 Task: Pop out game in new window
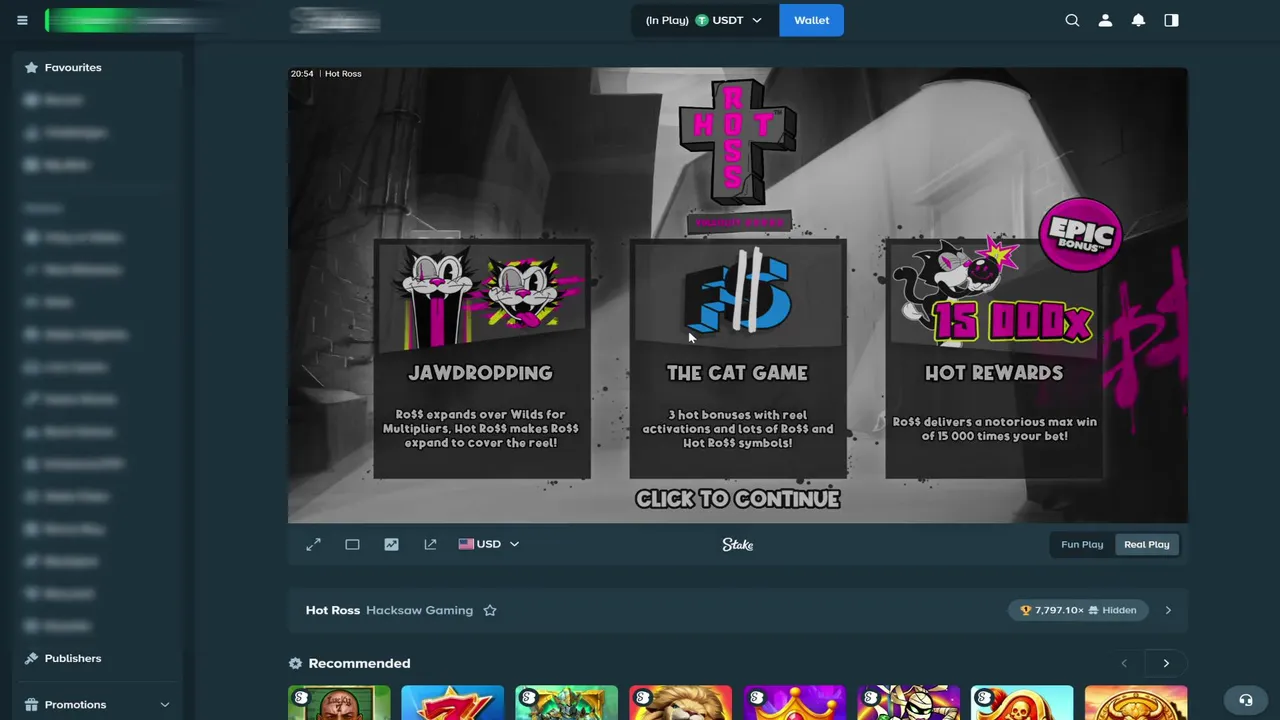430,544
